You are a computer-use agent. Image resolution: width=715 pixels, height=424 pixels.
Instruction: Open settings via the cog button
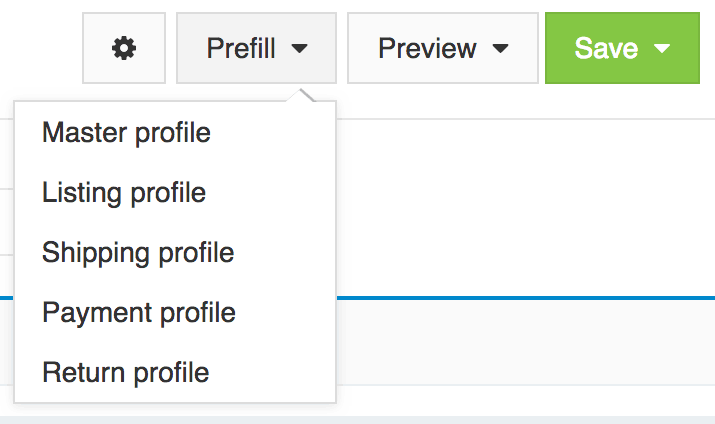click(x=124, y=48)
